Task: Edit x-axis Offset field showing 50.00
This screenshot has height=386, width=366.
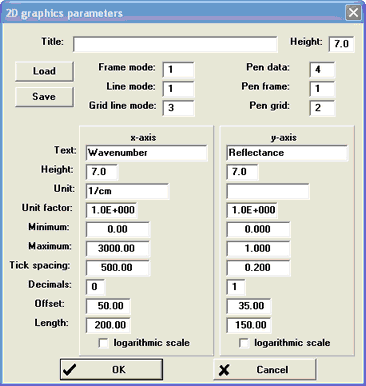Action: point(108,306)
